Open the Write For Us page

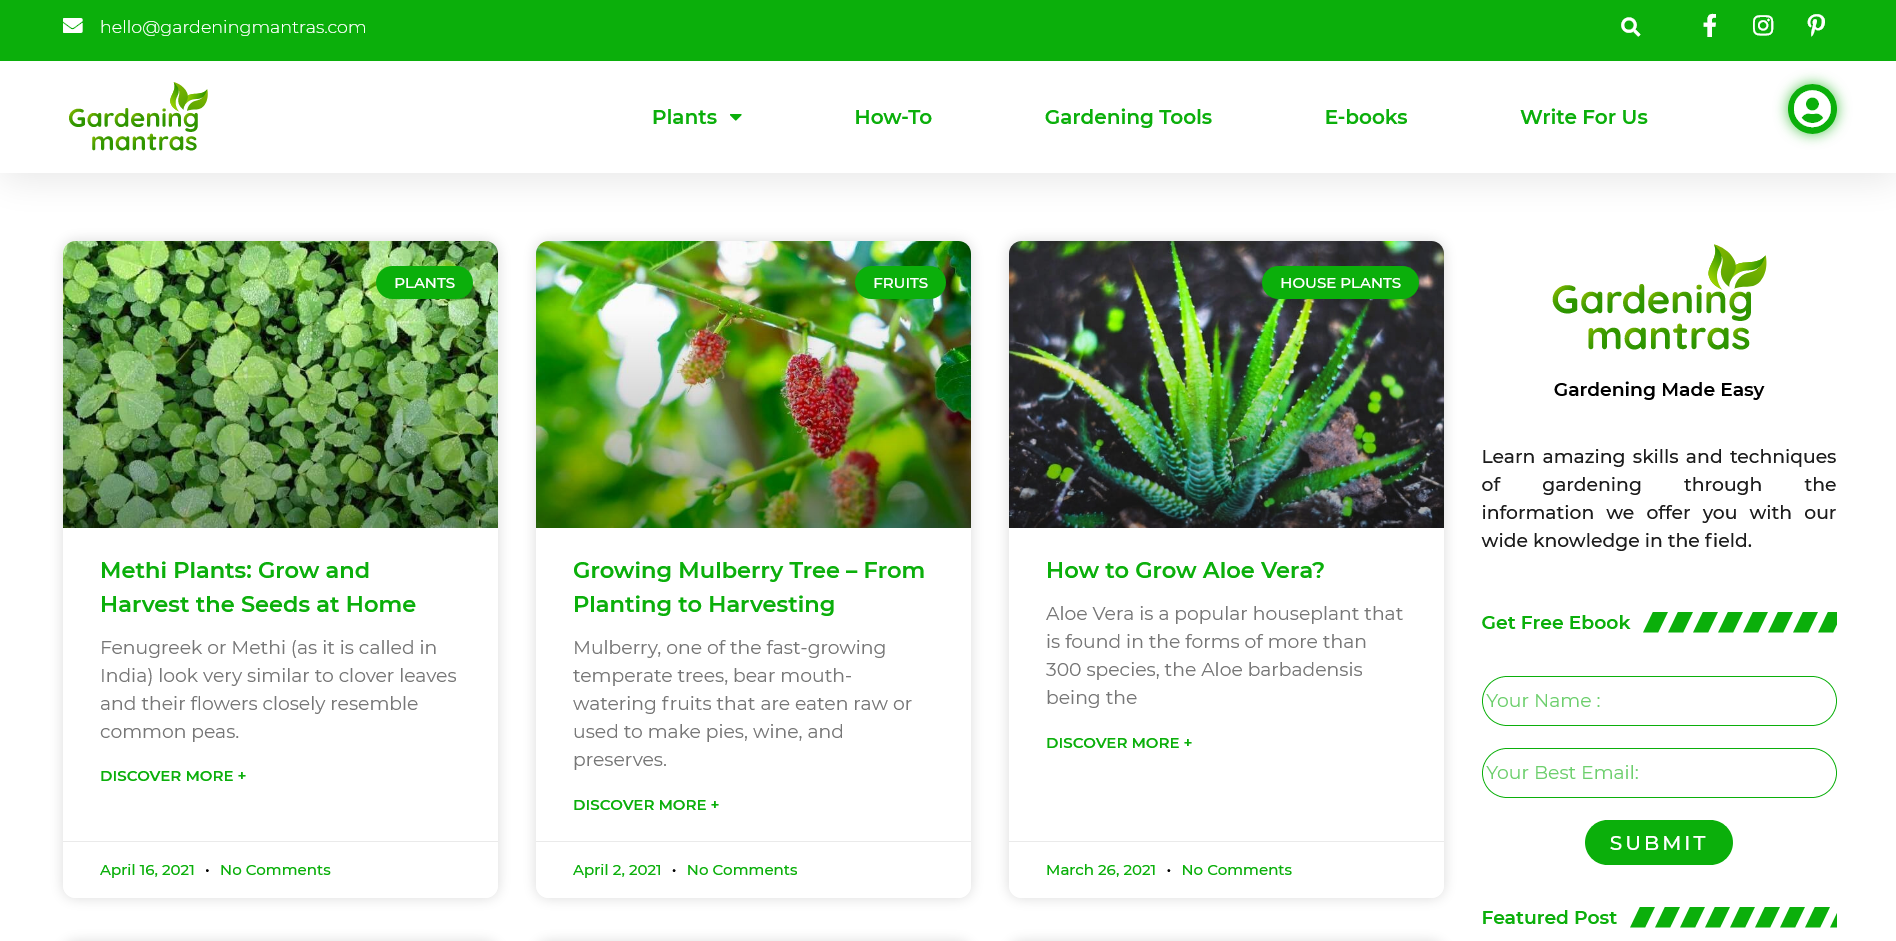1584,117
